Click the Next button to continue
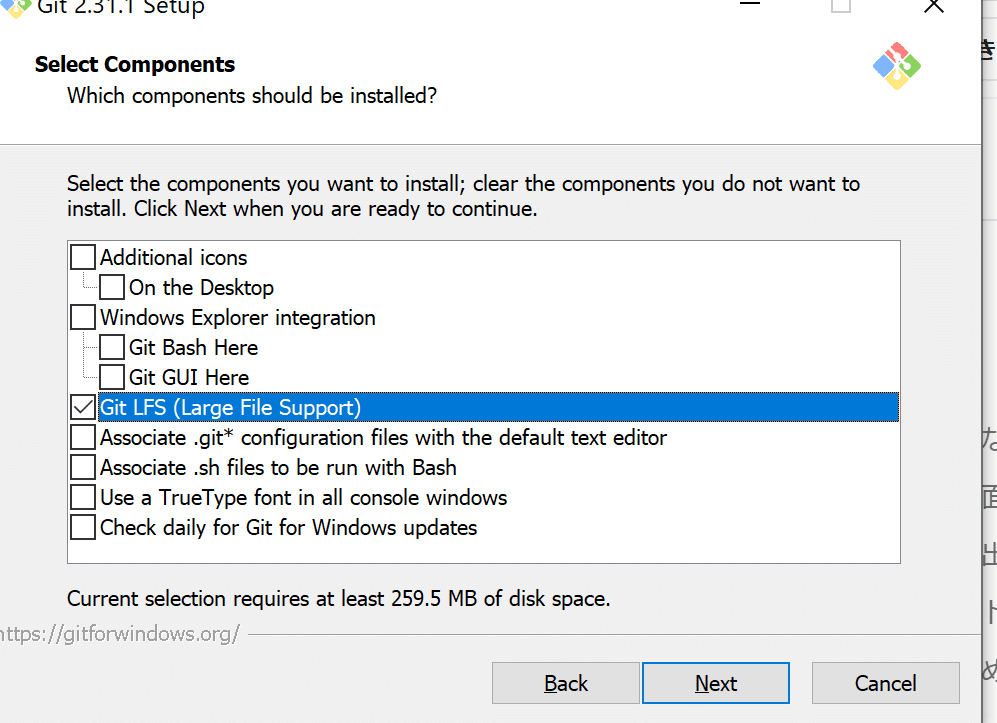 [715, 683]
